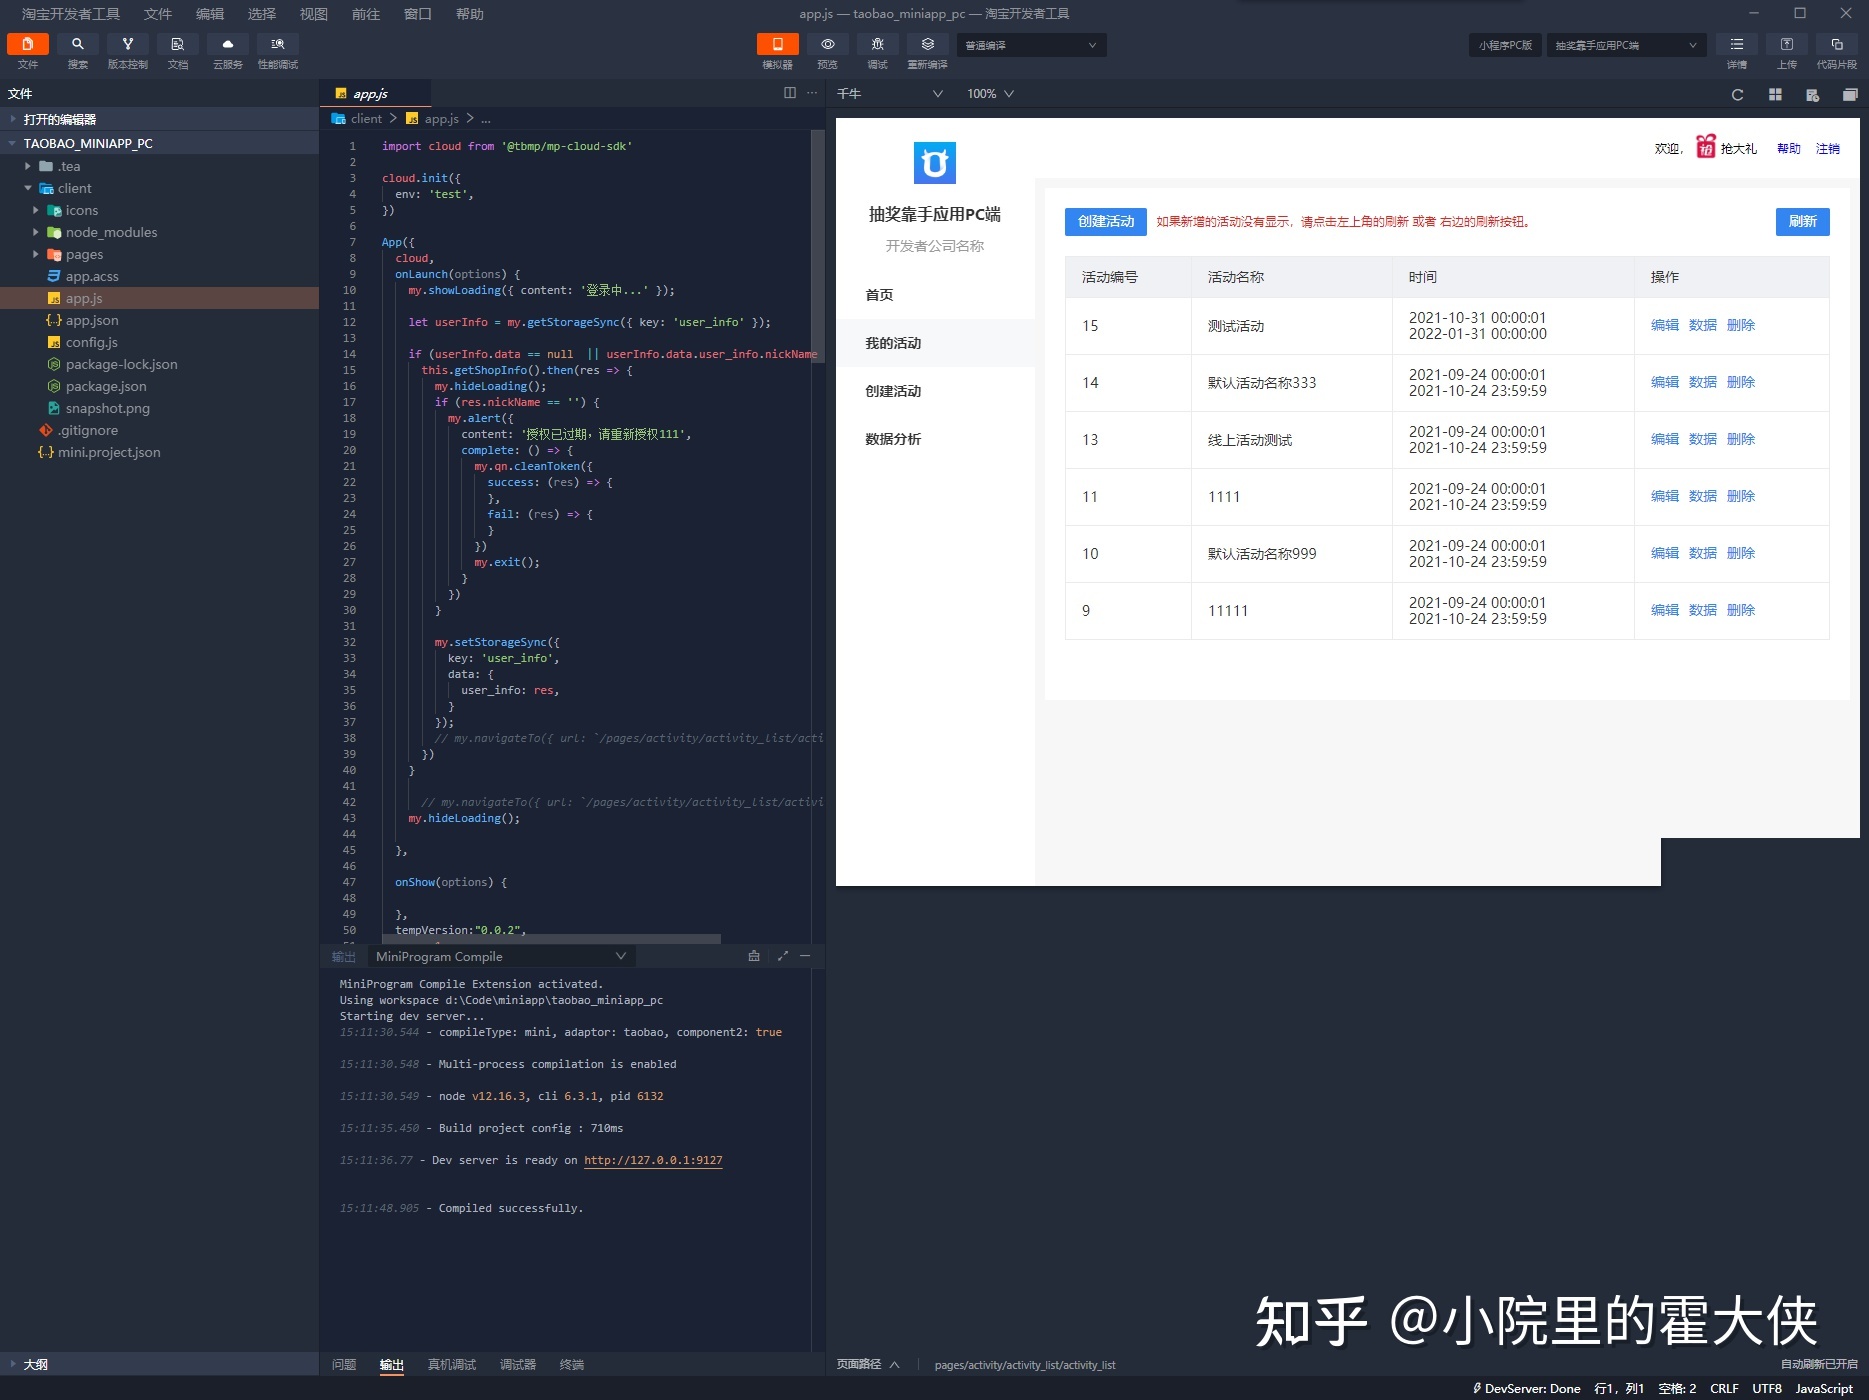
Task: Open the 普通编译 compile mode dropdown
Action: [x=1031, y=45]
